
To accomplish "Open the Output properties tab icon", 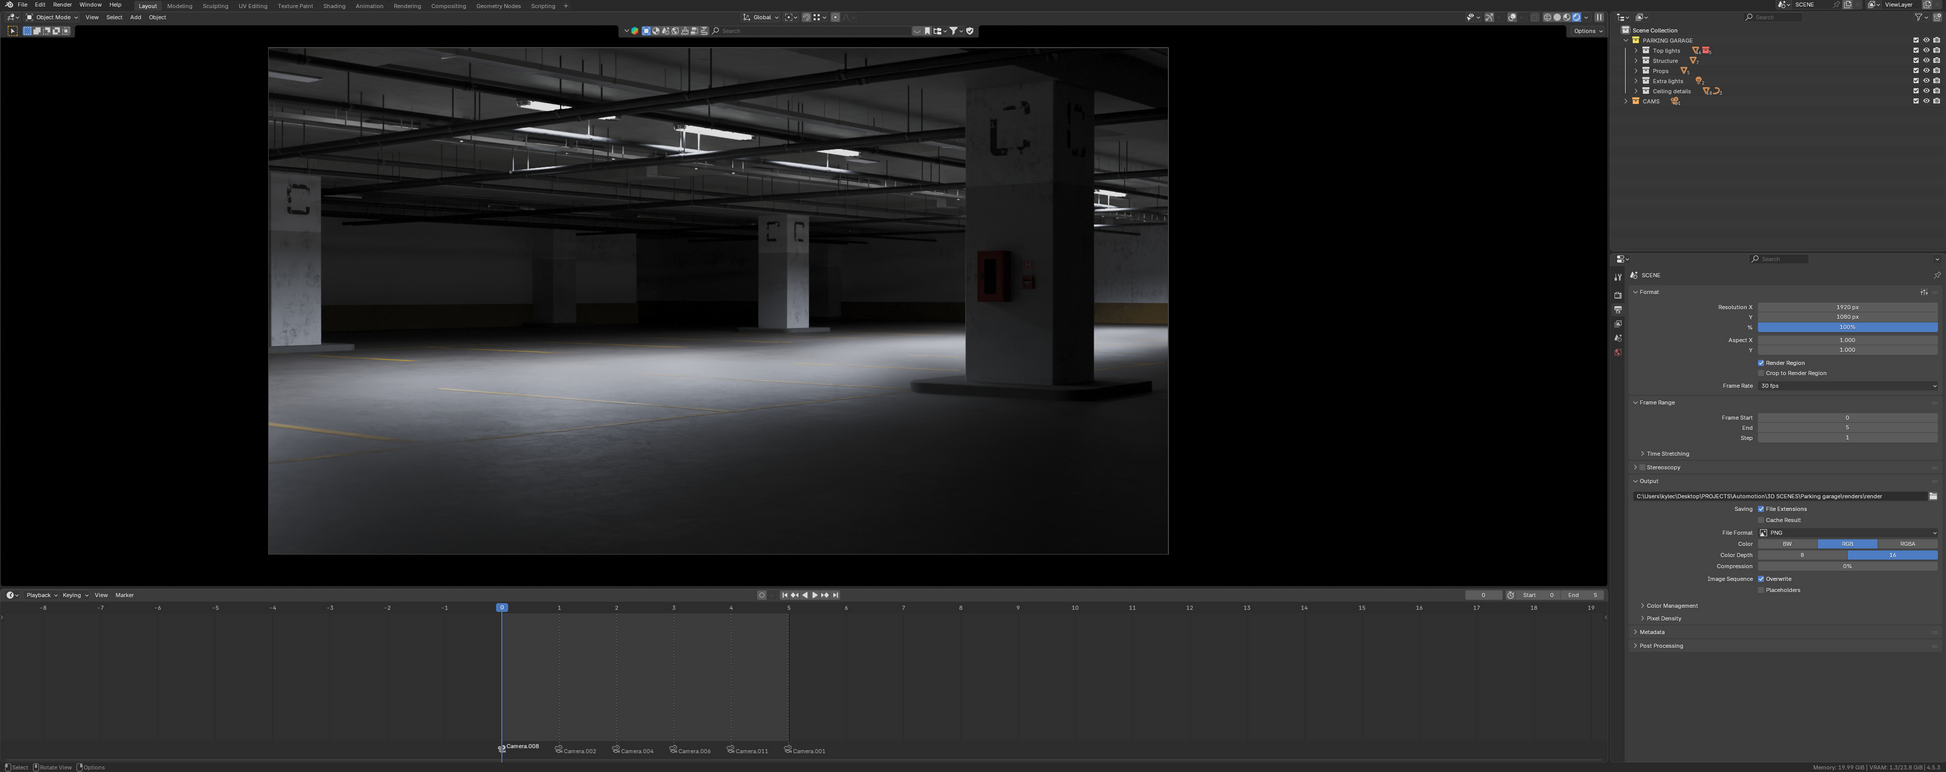I will [1618, 310].
